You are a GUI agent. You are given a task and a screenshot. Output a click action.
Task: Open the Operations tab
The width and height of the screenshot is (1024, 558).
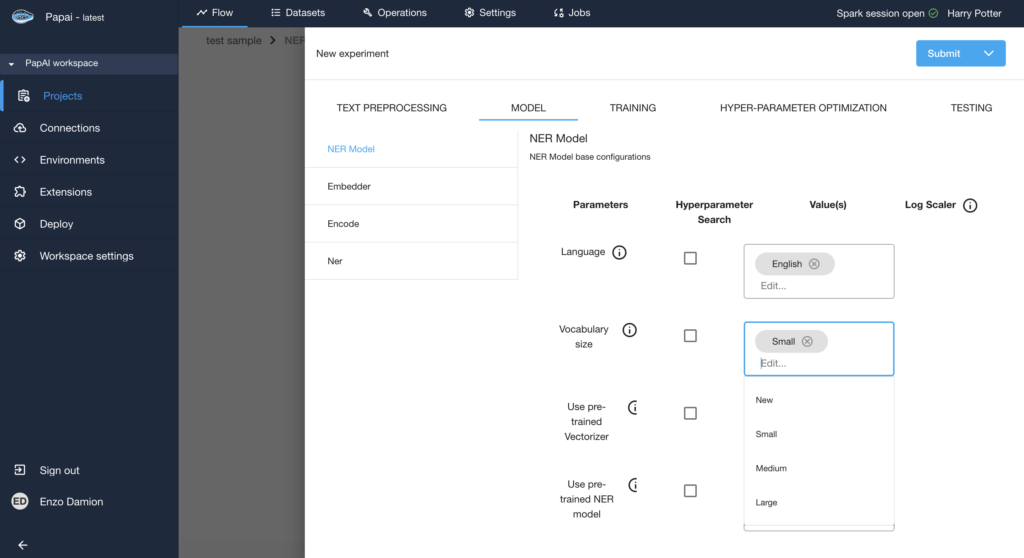(x=394, y=13)
